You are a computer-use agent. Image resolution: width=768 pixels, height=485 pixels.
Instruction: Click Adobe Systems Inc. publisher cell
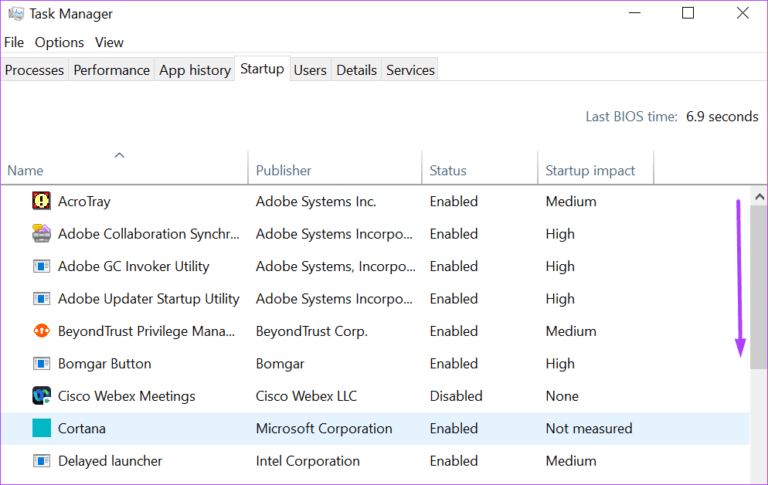[316, 201]
